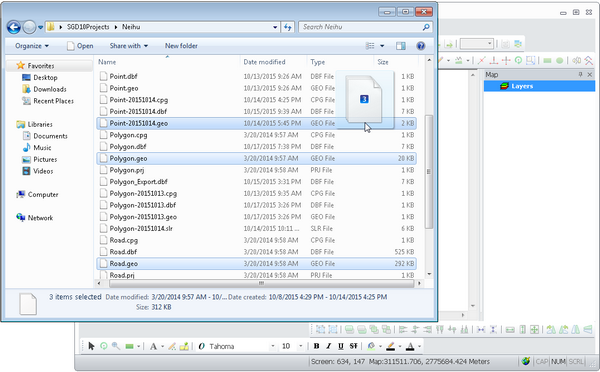This screenshot has width=600, height=372.
Task: Sort files by Size column header
Action: click(396, 62)
